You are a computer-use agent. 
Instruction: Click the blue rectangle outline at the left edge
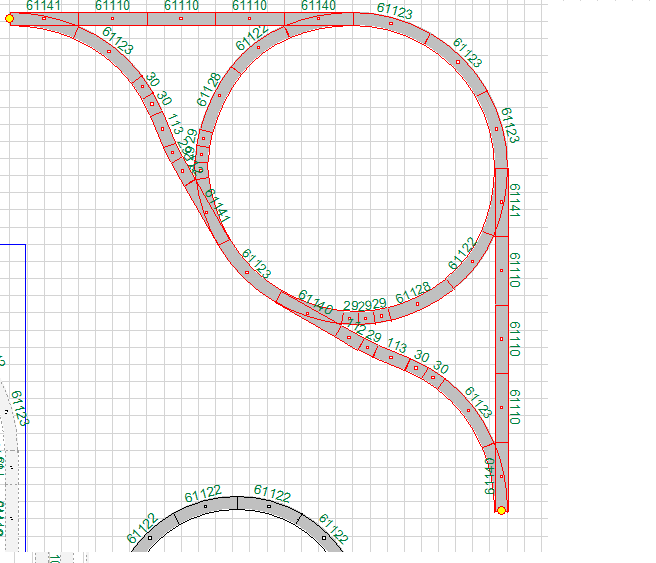point(25,400)
